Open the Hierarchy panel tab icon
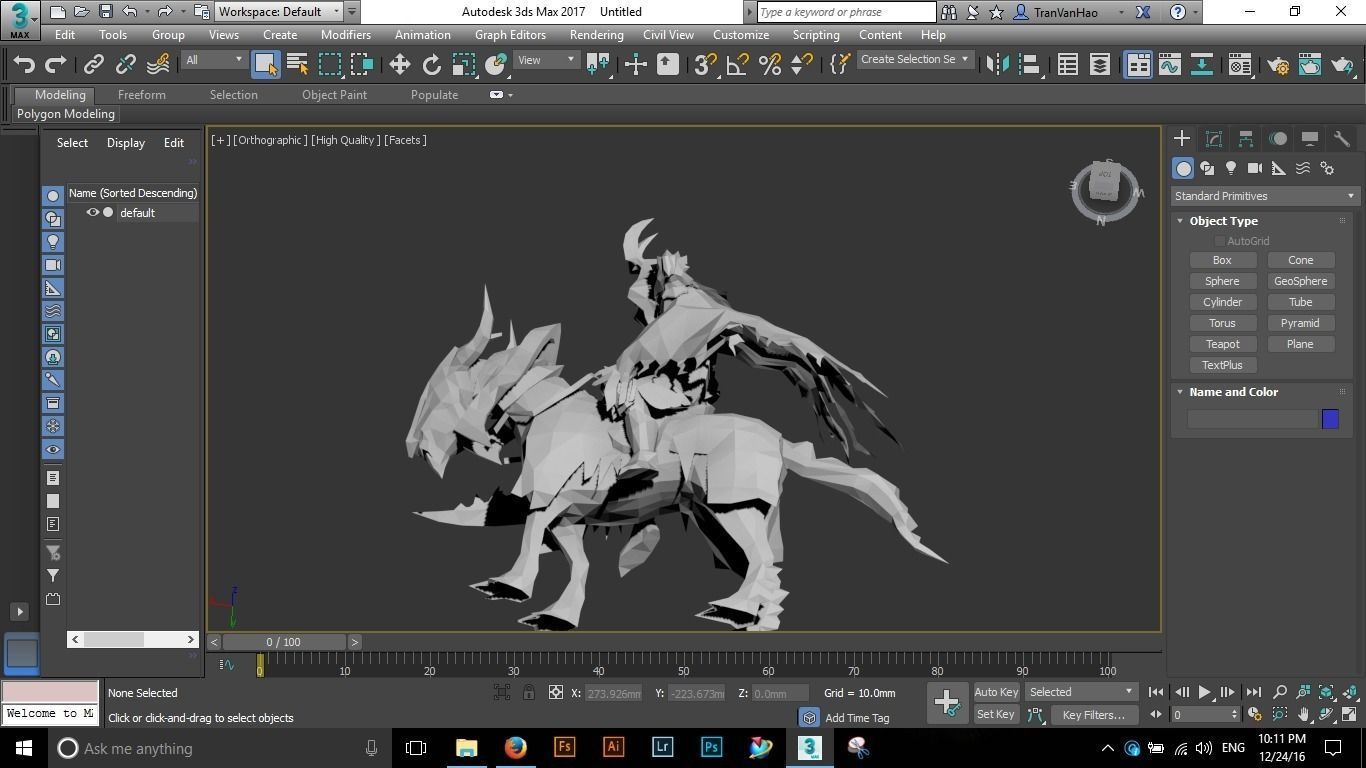 click(1246, 139)
